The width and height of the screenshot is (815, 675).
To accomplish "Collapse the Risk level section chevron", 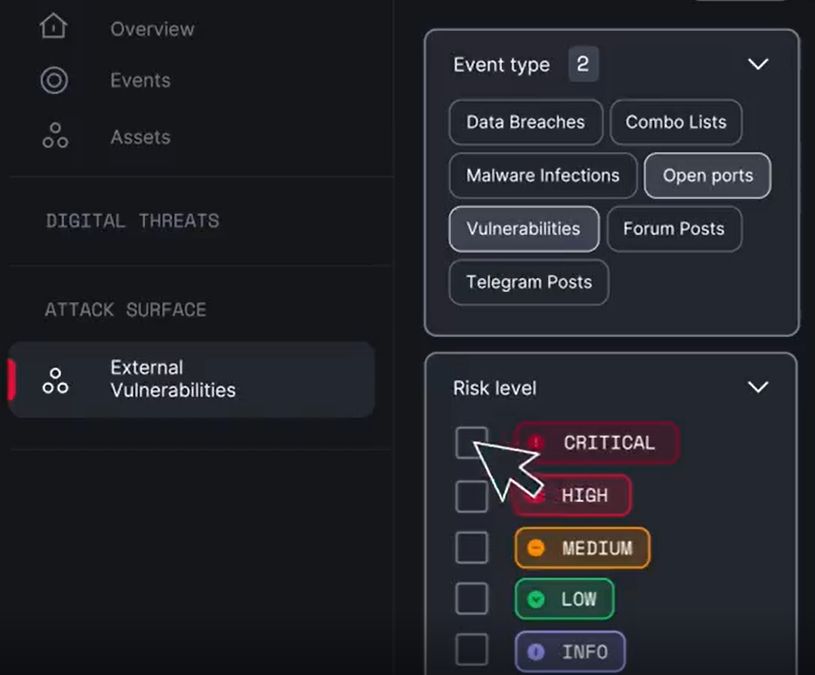I will tap(758, 387).
